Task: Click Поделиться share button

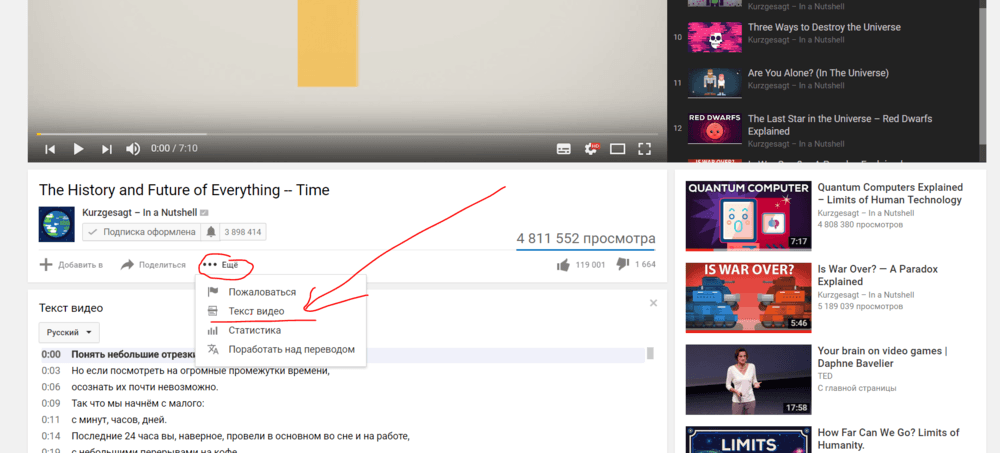Action: 153,265
